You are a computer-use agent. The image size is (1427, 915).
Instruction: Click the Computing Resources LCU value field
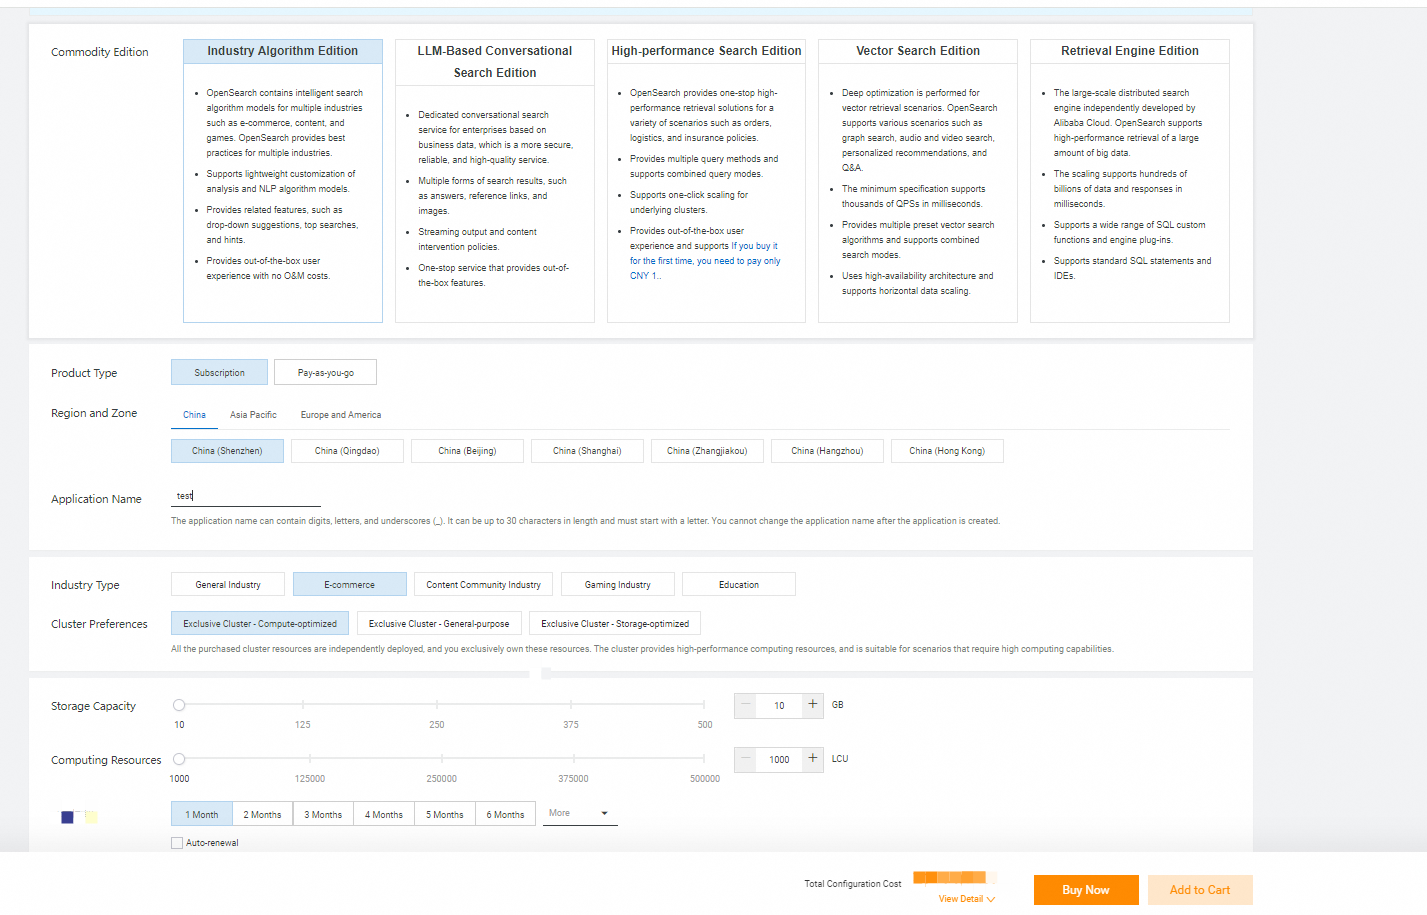(779, 760)
